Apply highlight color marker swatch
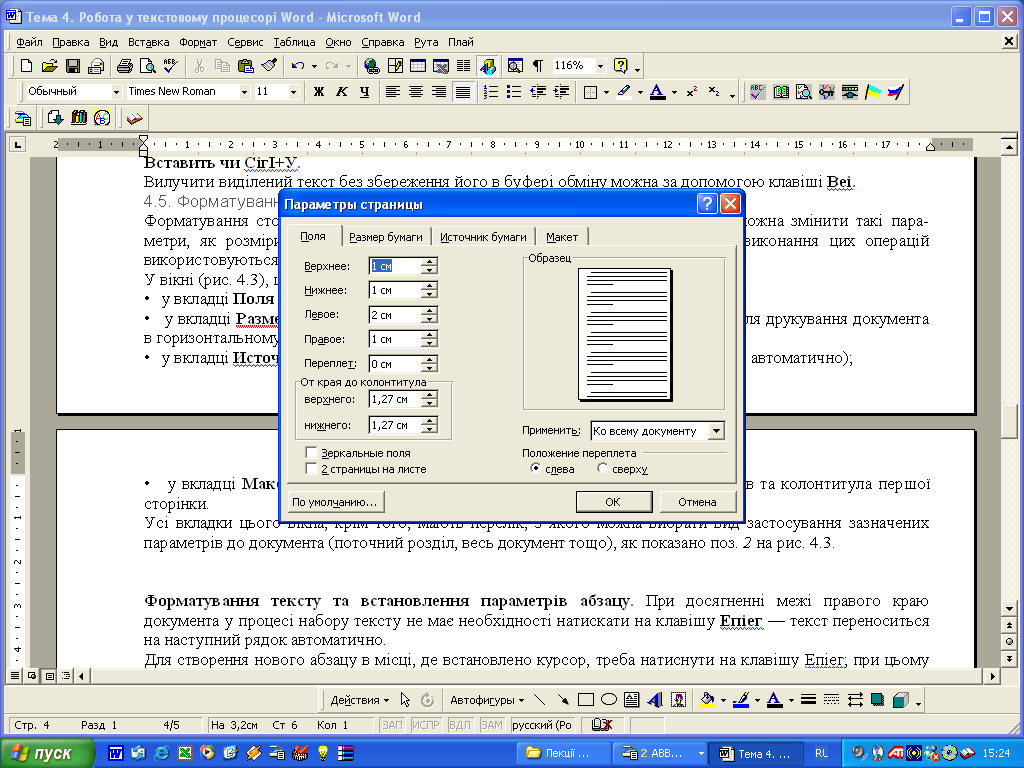The height and width of the screenshot is (768, 1024). 624,92
